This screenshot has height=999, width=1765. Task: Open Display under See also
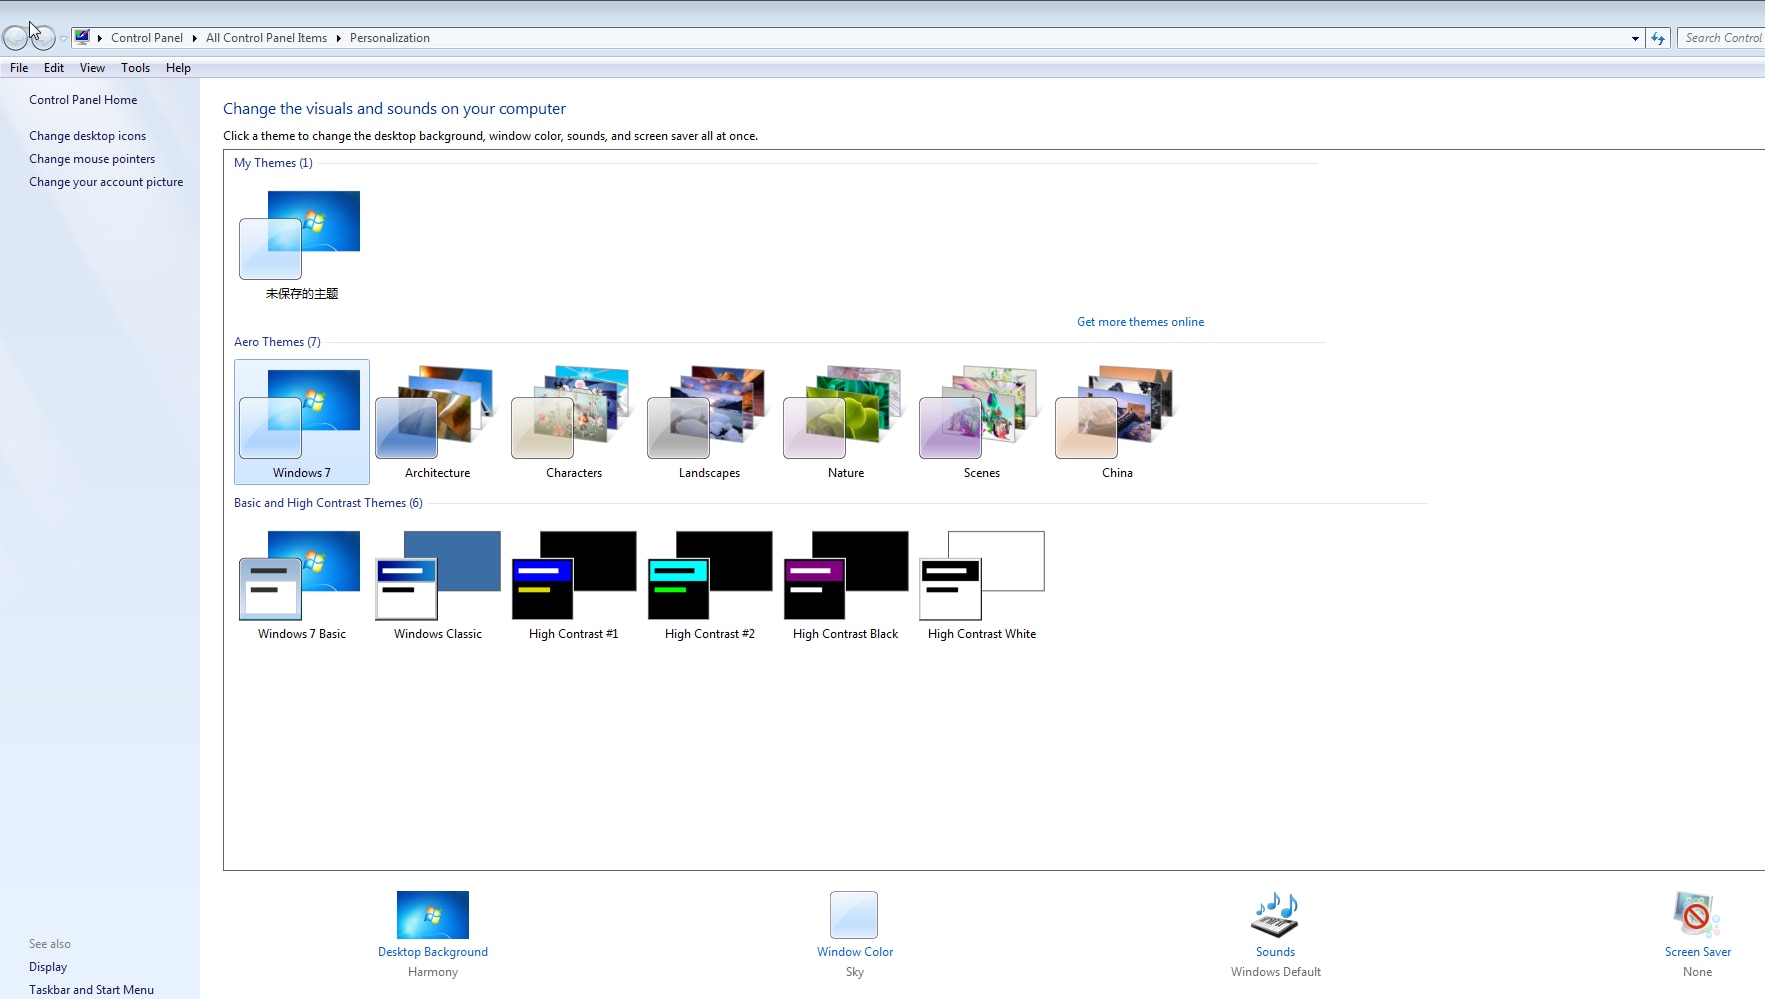[x=48, y=967]
